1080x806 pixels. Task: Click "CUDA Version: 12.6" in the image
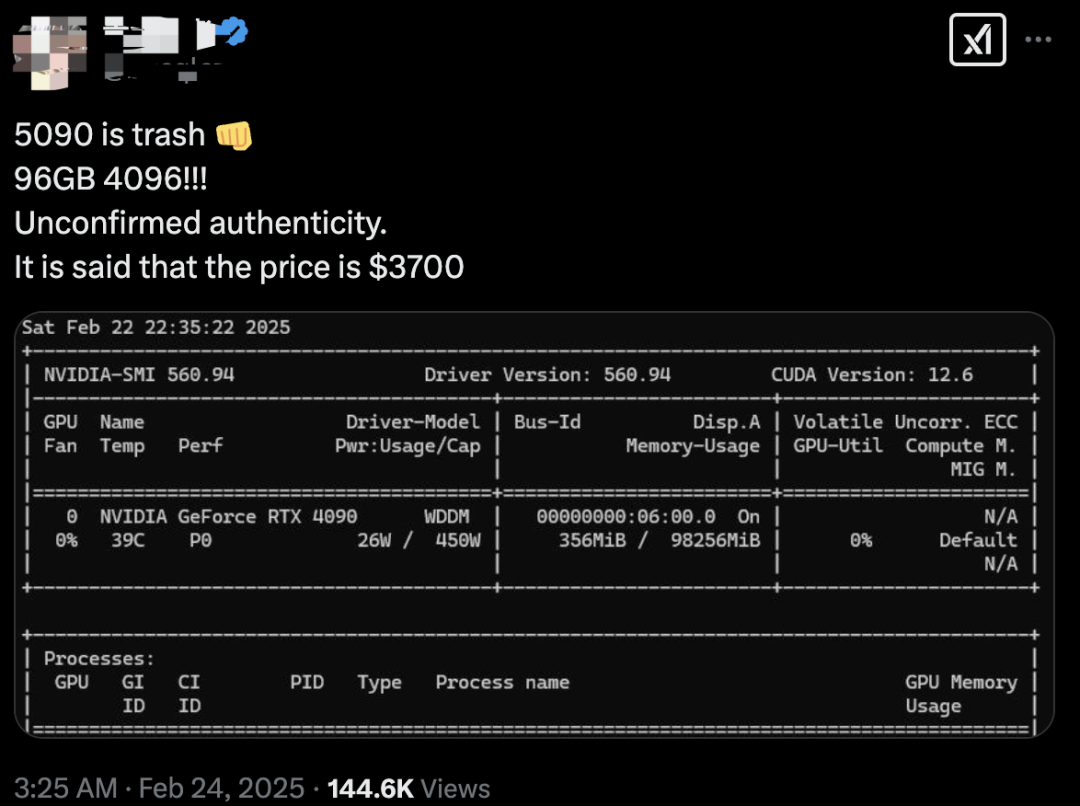coord(871,375)
